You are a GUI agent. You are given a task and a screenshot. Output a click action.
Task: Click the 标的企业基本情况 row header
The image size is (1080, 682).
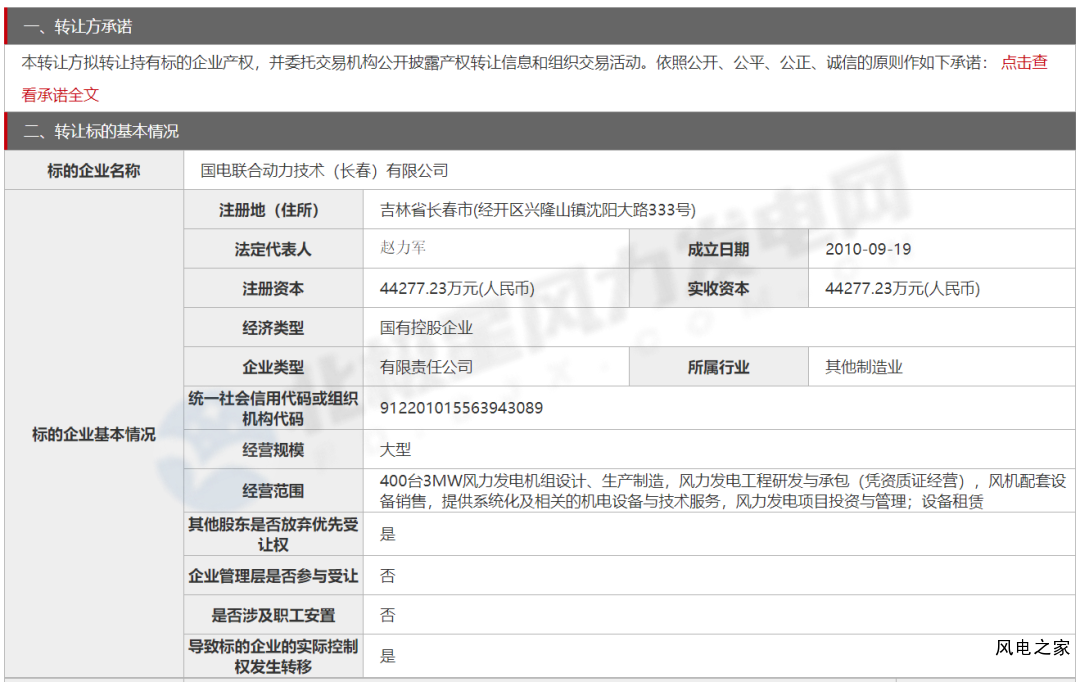point(94,435)
